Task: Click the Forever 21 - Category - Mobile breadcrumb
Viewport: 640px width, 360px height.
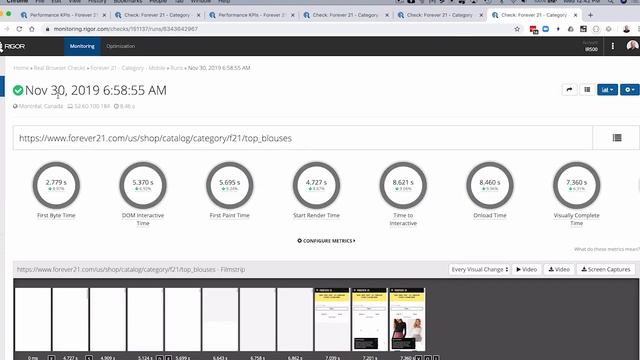Action: click(x=128, y=68)
